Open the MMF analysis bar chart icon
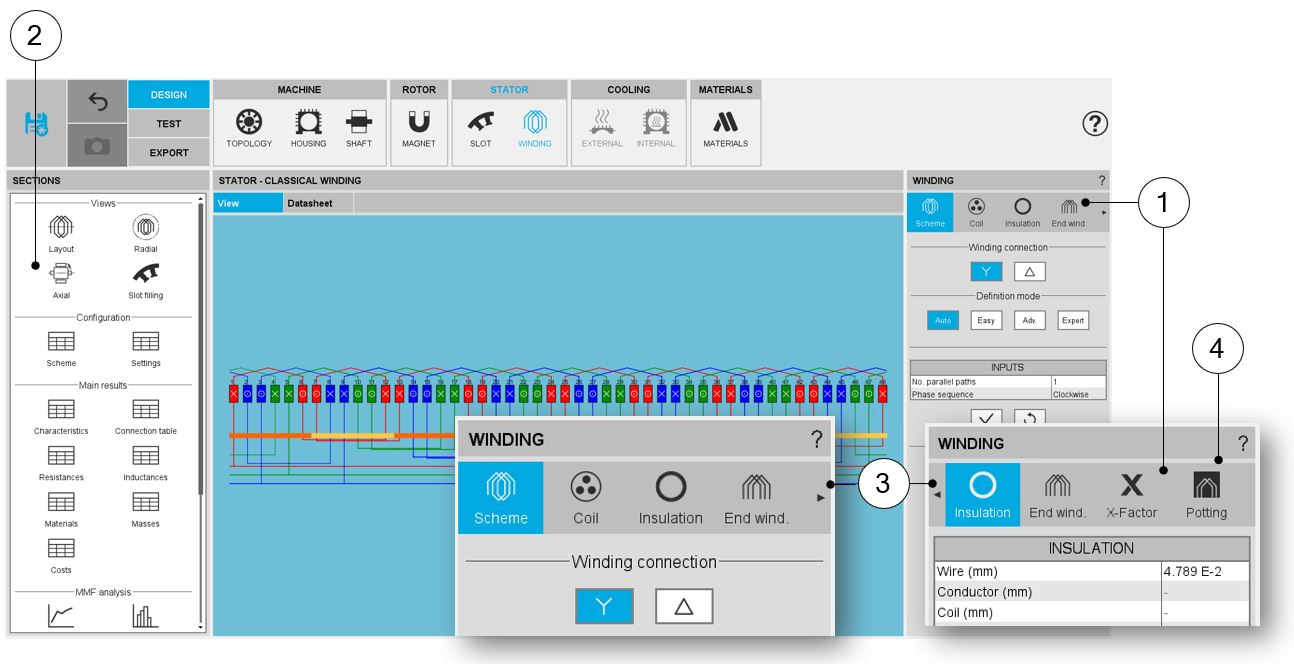The height and width of the screenshot is (664, 1294). (146, 616)
